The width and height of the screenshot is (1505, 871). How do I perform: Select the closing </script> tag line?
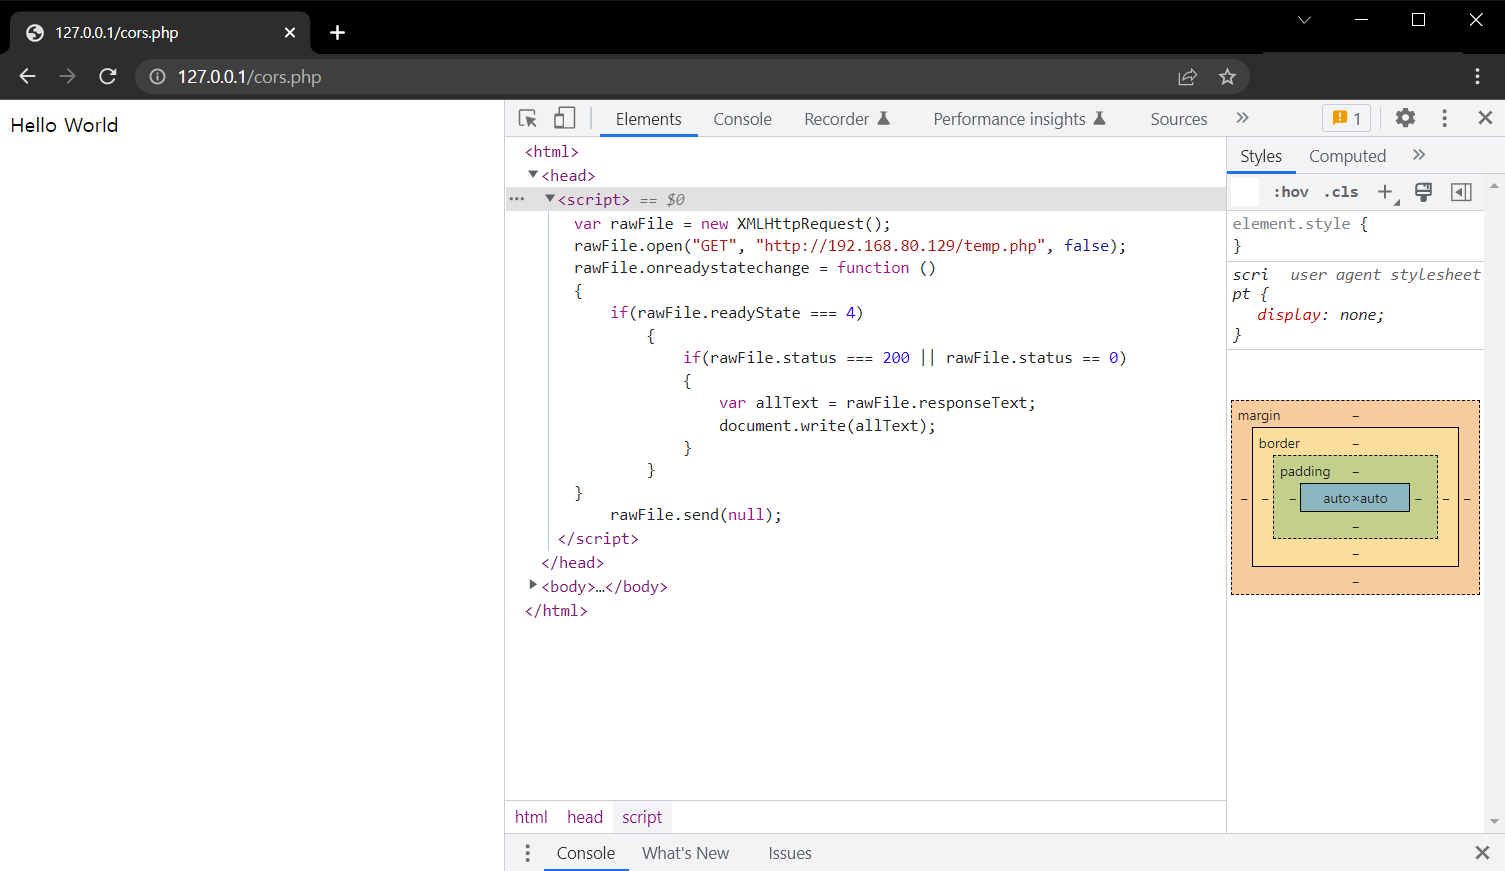[598, 539]
